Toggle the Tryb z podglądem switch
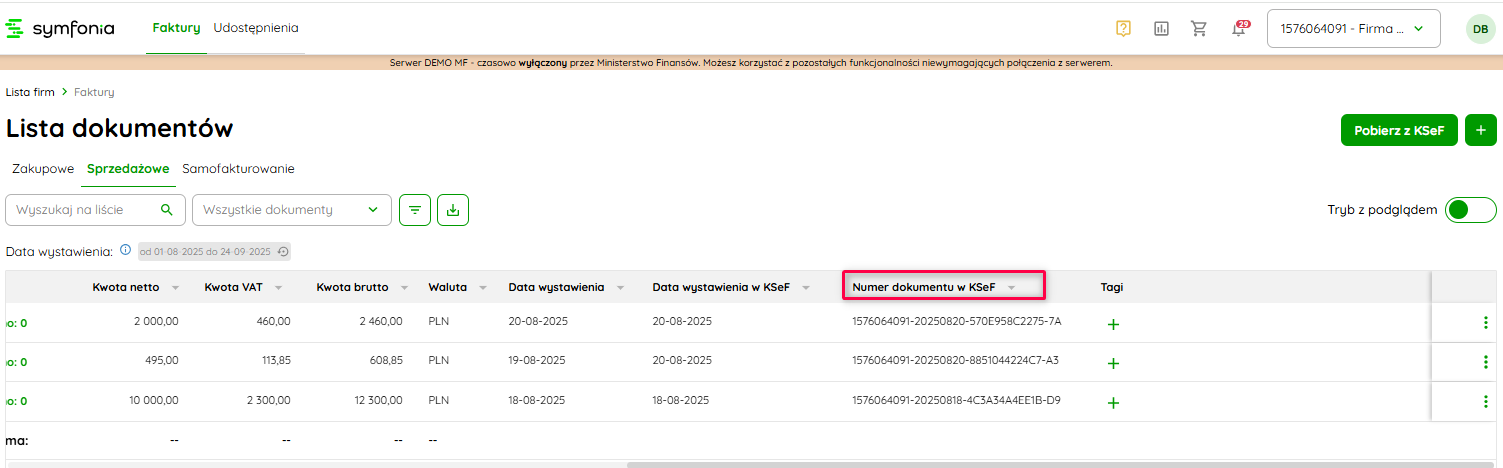The height and width of the screenshot is (468, 1503). coord(1470,210)
